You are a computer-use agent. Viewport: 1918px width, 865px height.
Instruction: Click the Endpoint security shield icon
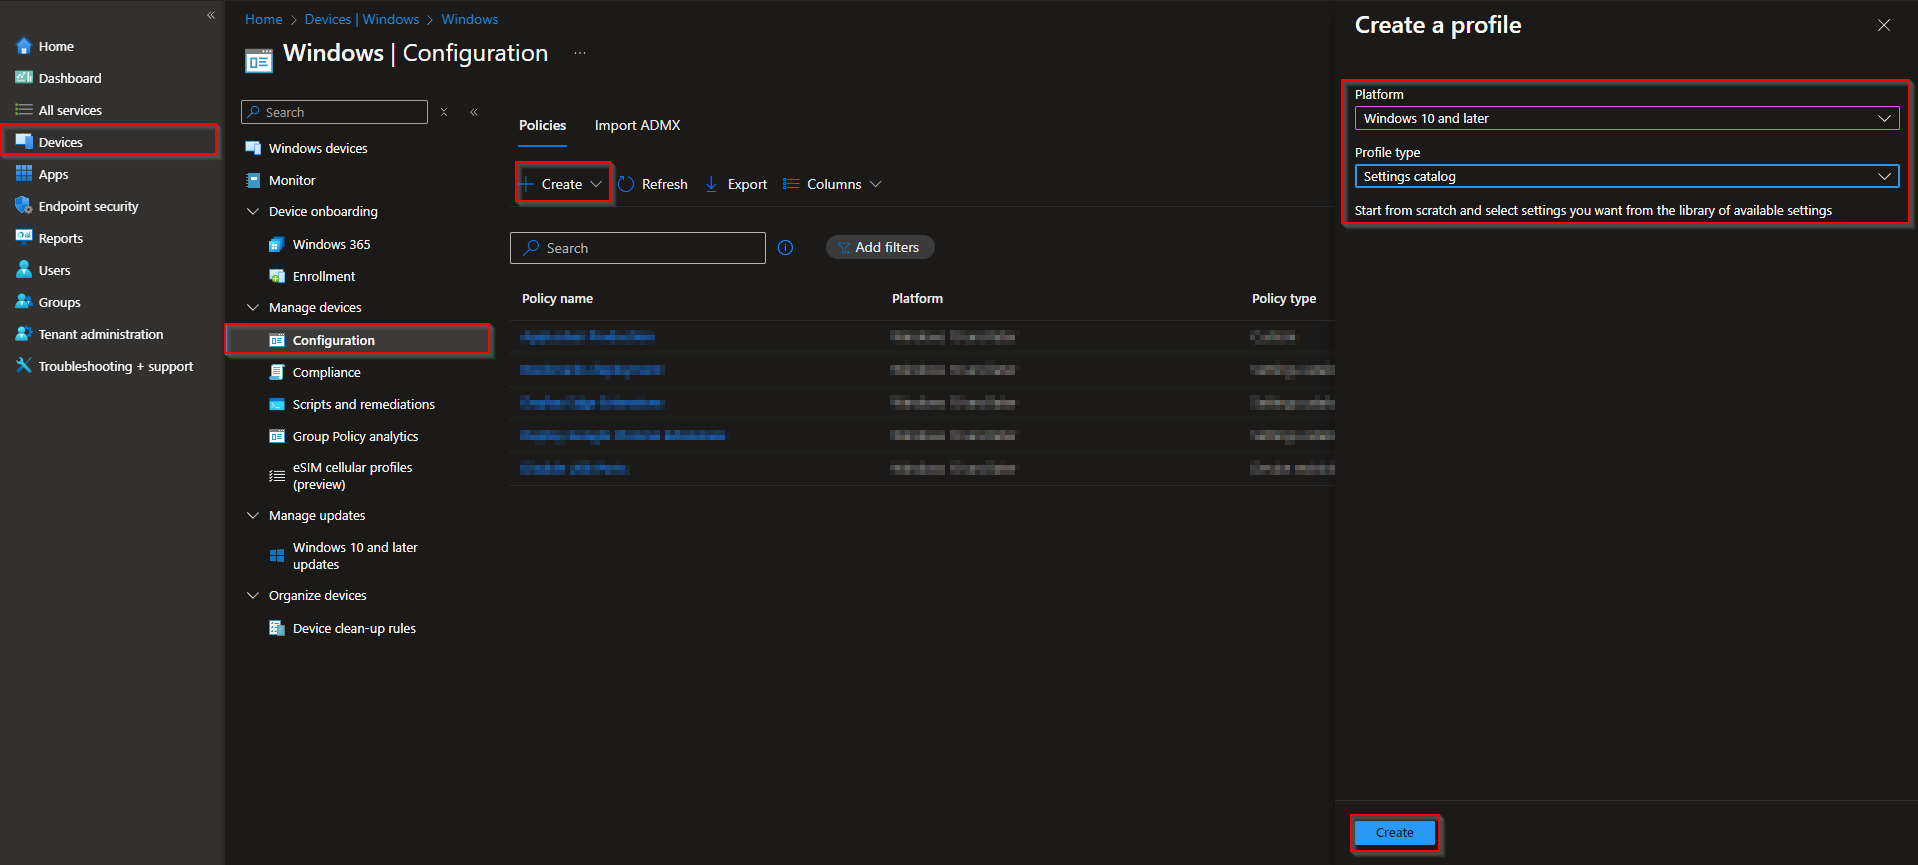click(24, 206)
